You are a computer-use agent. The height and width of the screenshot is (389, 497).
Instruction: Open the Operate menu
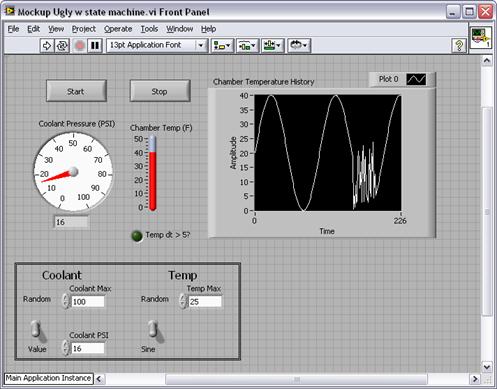118,29
